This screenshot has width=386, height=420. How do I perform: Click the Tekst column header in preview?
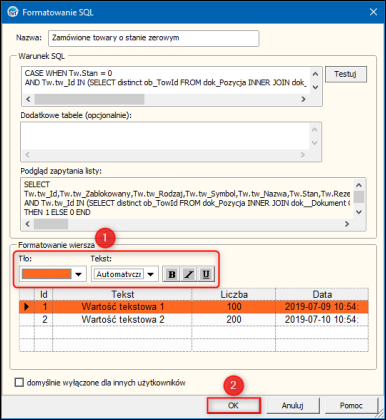pos(122,294)
